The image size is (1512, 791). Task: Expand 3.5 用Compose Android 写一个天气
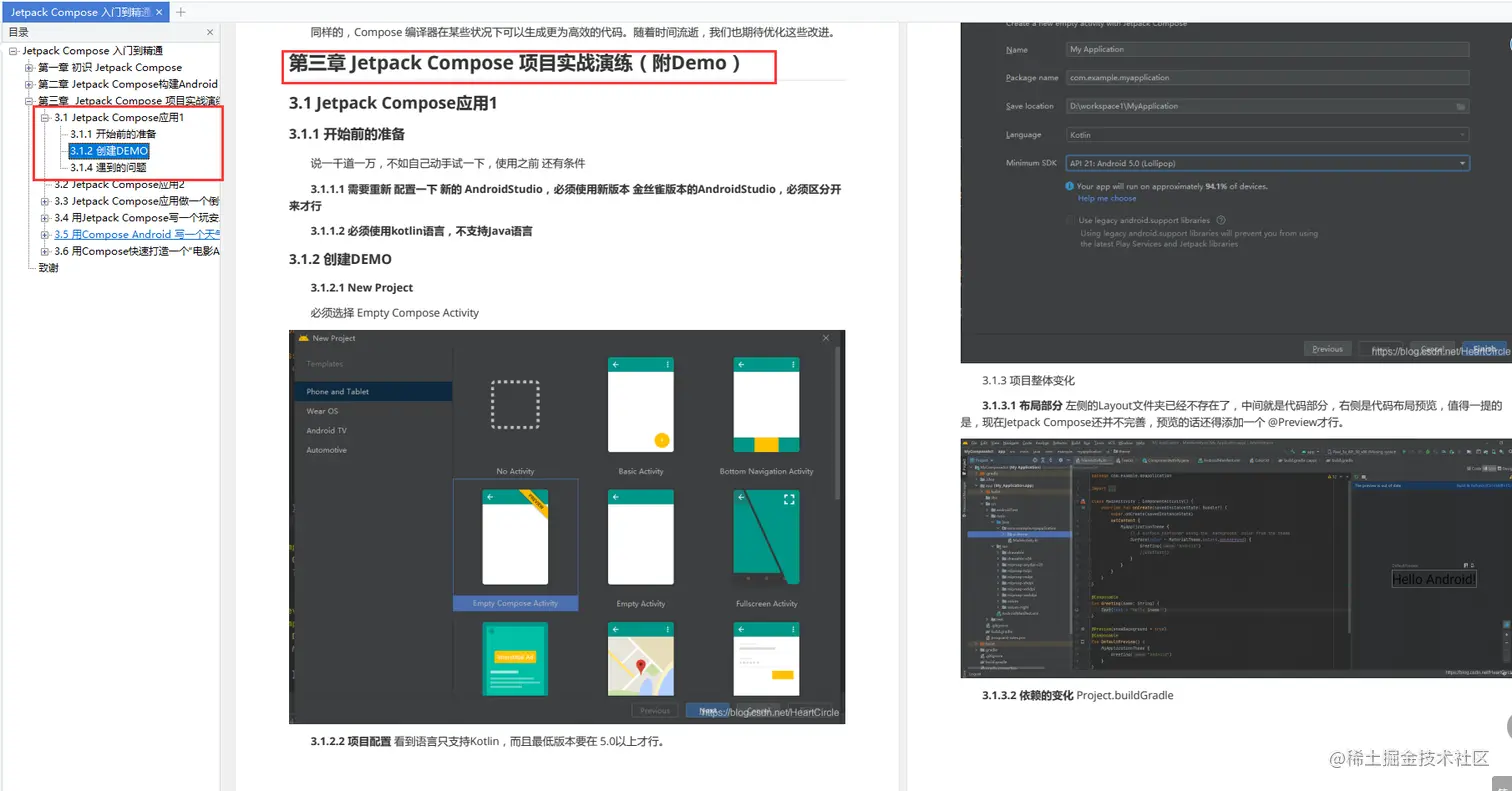[x=45, y=235]
